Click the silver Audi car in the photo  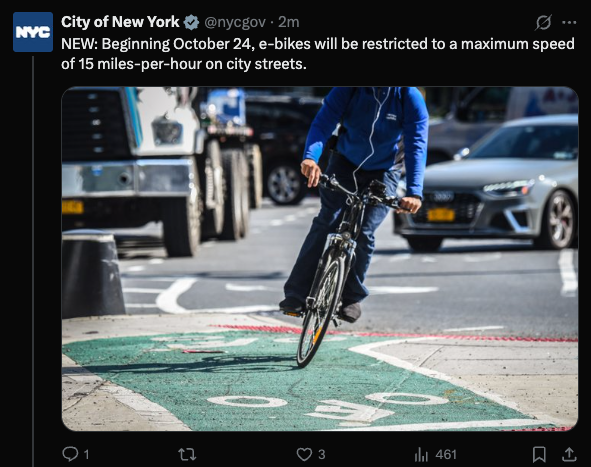(486, 183)
